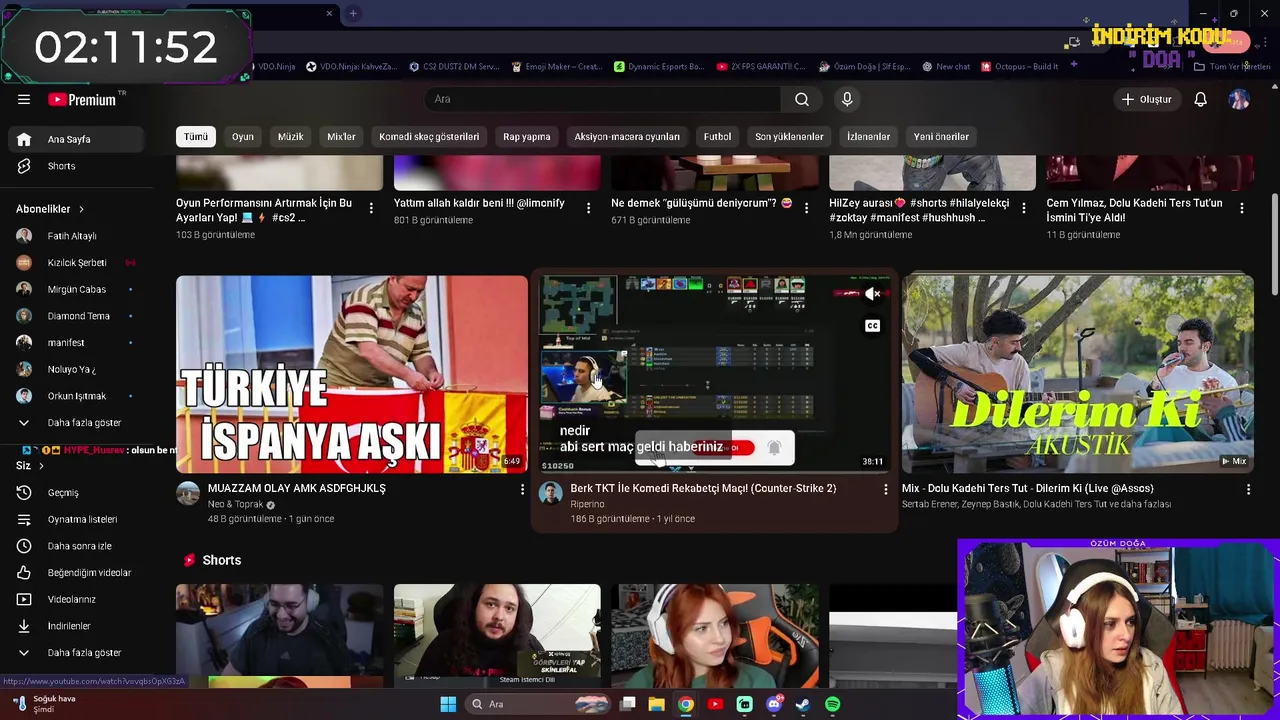Open options for Oyun Performansını Artırmak video
This screenshot has width=1280, height=720.
371,208
